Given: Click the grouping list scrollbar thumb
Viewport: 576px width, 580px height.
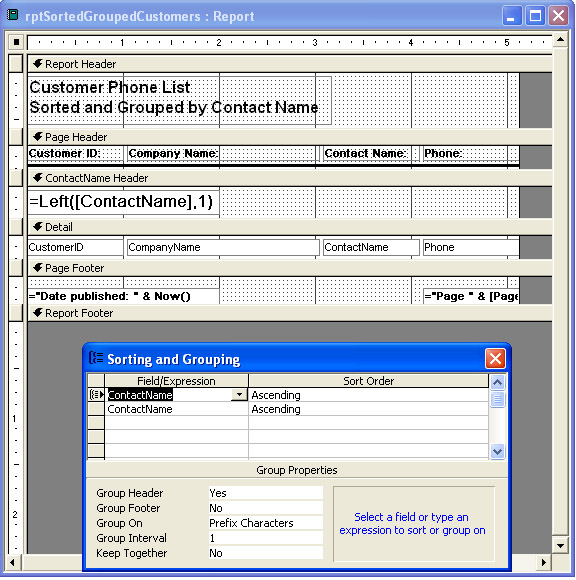Looking at the screenshot, I should pyautogui.click(x=497, y=399).
